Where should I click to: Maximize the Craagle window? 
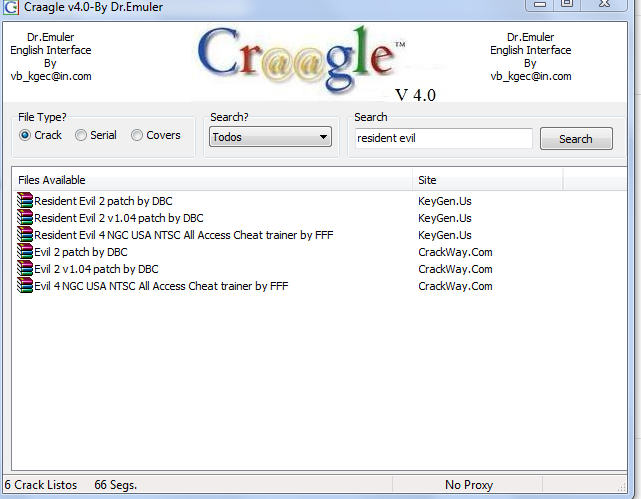pos(567,4)
